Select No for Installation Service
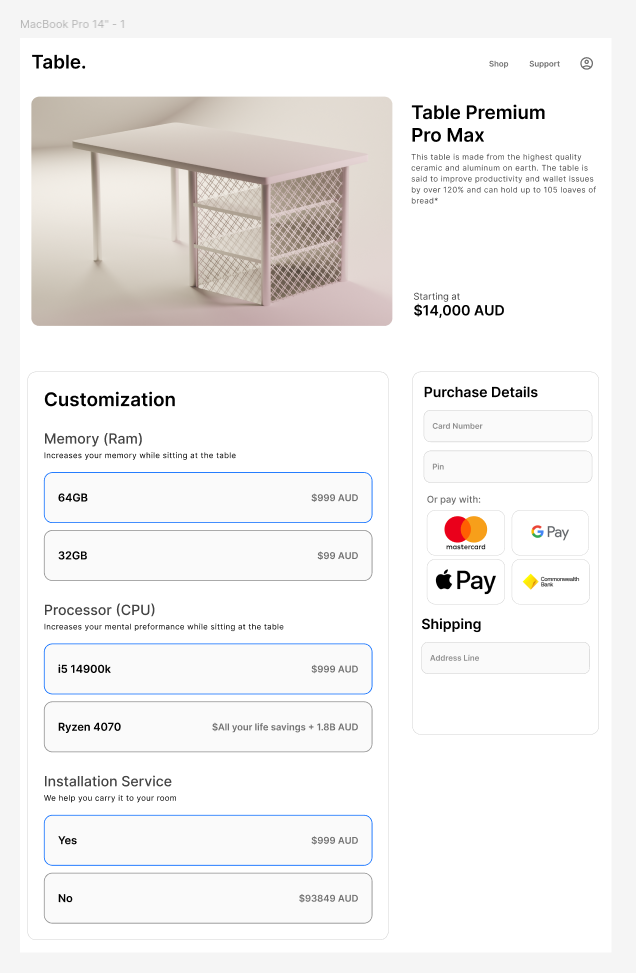 pyautogui.click(x=208, y=898)
